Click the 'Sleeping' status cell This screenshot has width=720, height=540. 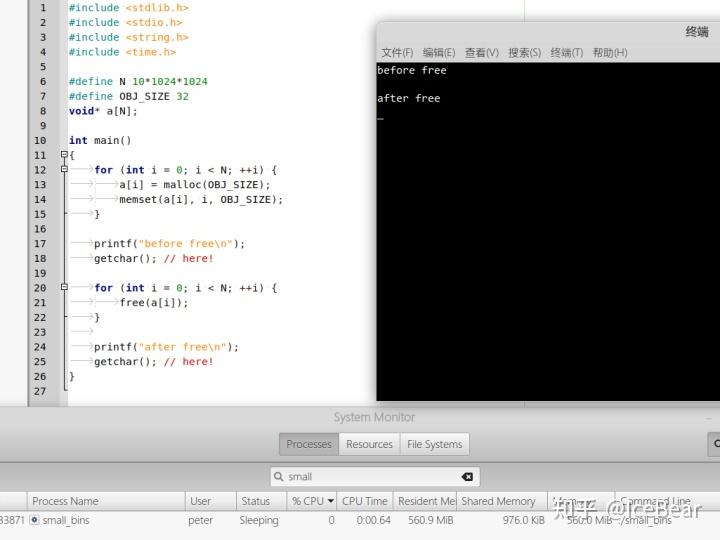click(x=259, y=520)
